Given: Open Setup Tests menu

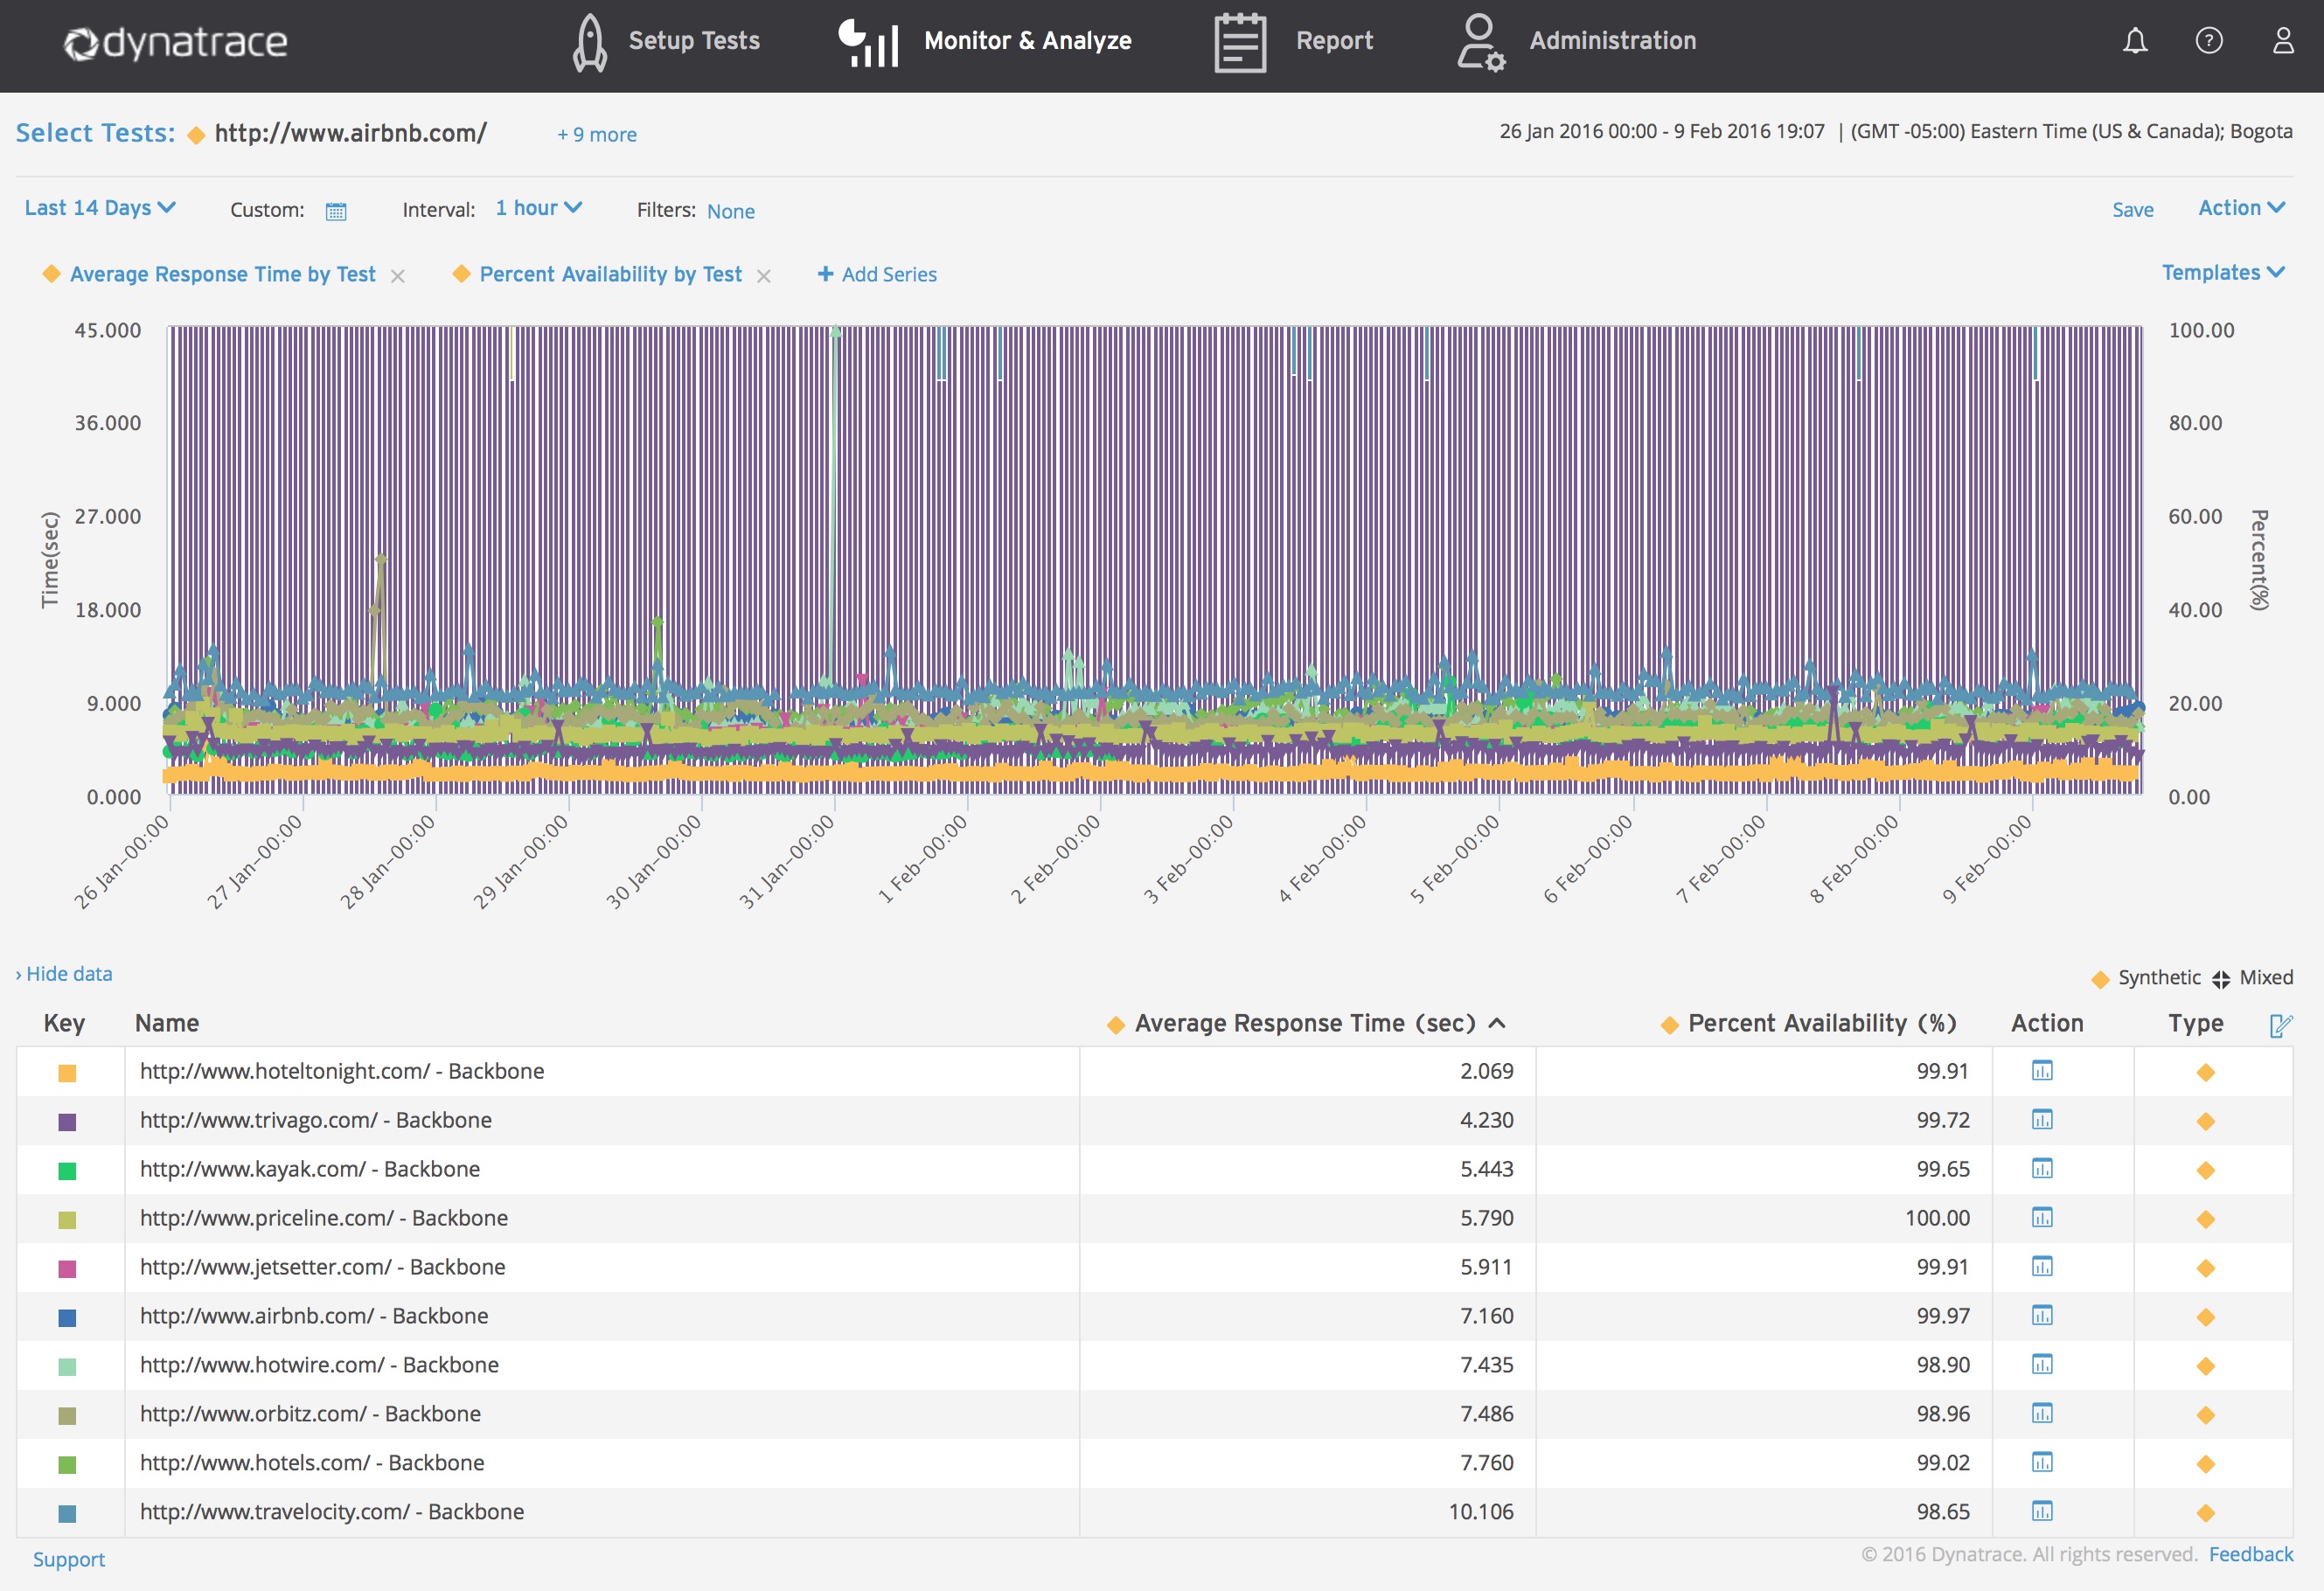Looking at the screenshot, I should [x=694, y=41].
